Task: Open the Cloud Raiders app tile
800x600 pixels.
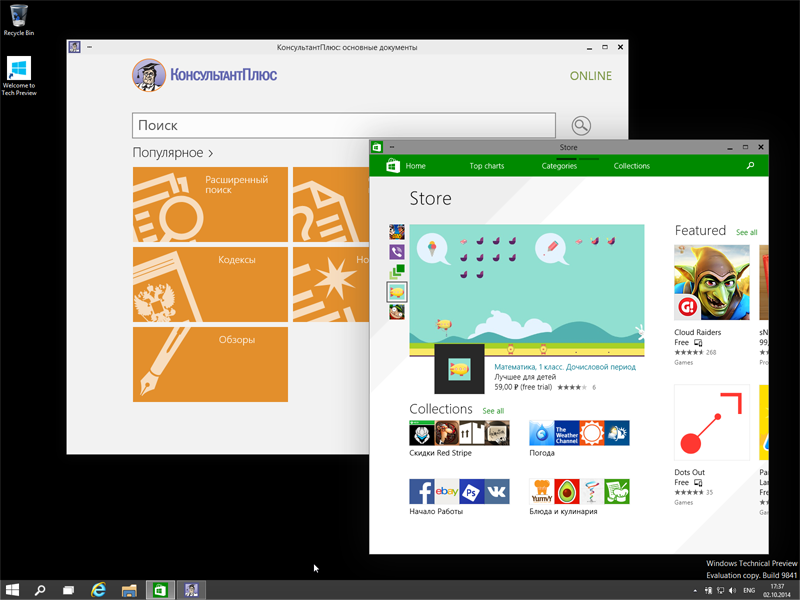Action: point(712,305)
